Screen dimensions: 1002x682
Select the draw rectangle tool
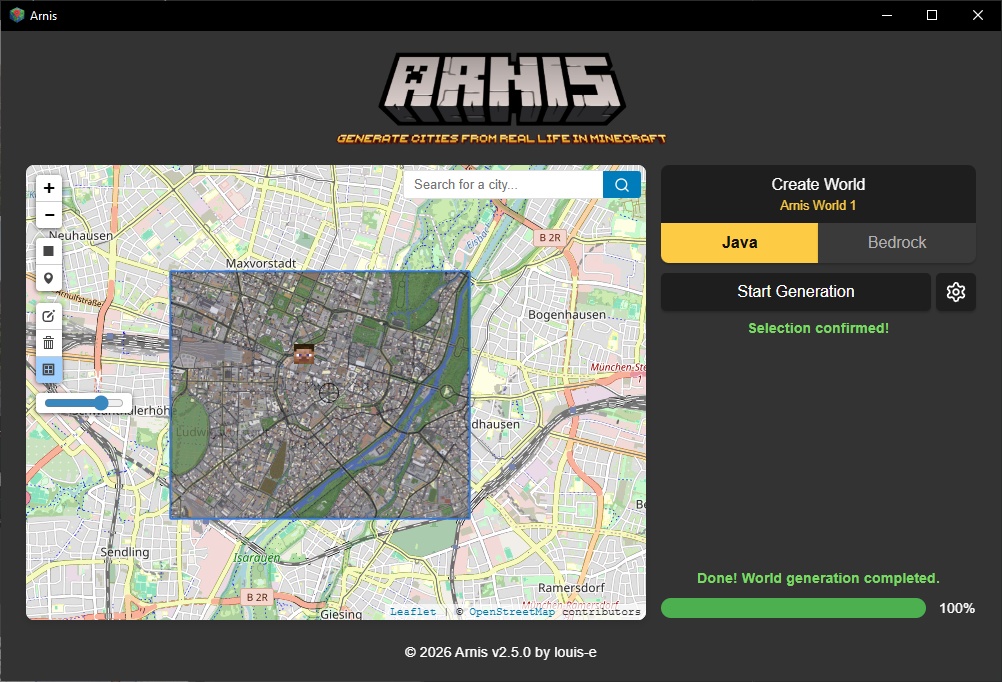point(49,250)
